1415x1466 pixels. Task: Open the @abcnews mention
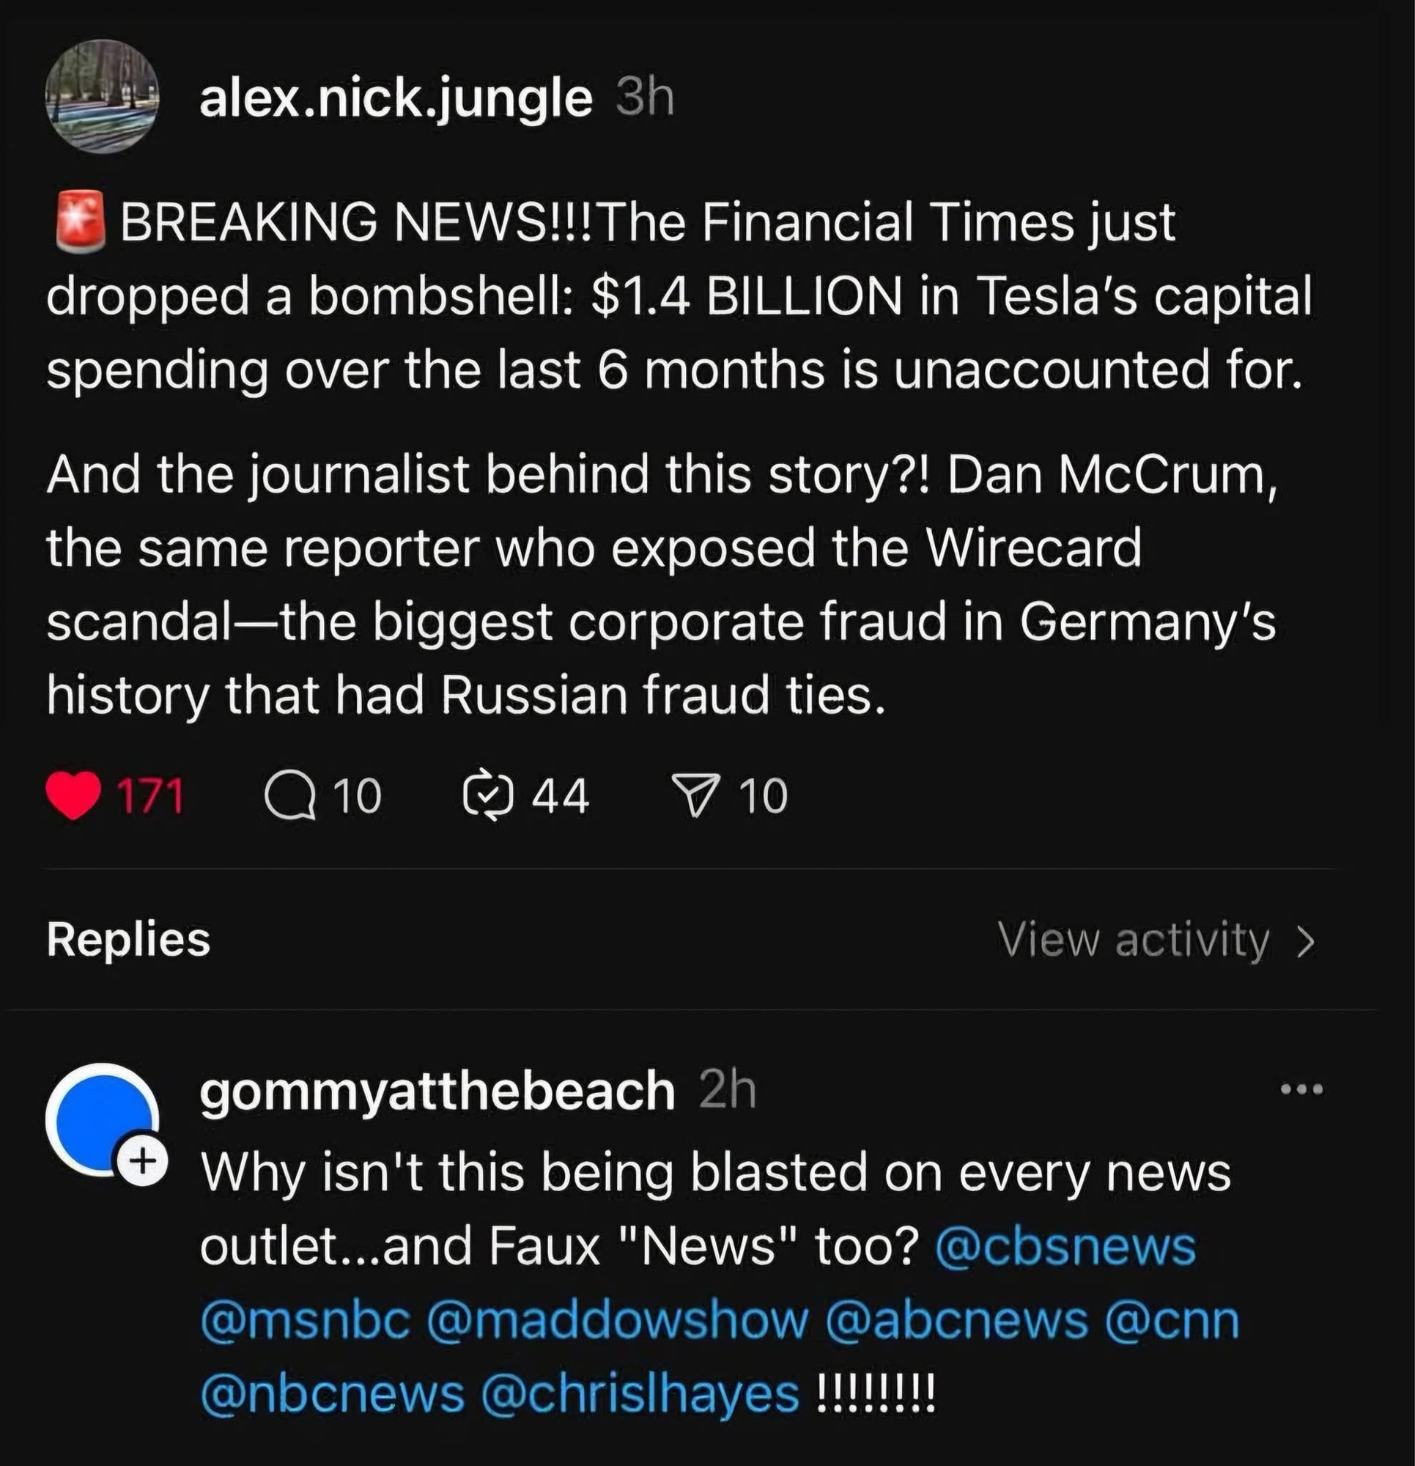(x=956, y=1320)
